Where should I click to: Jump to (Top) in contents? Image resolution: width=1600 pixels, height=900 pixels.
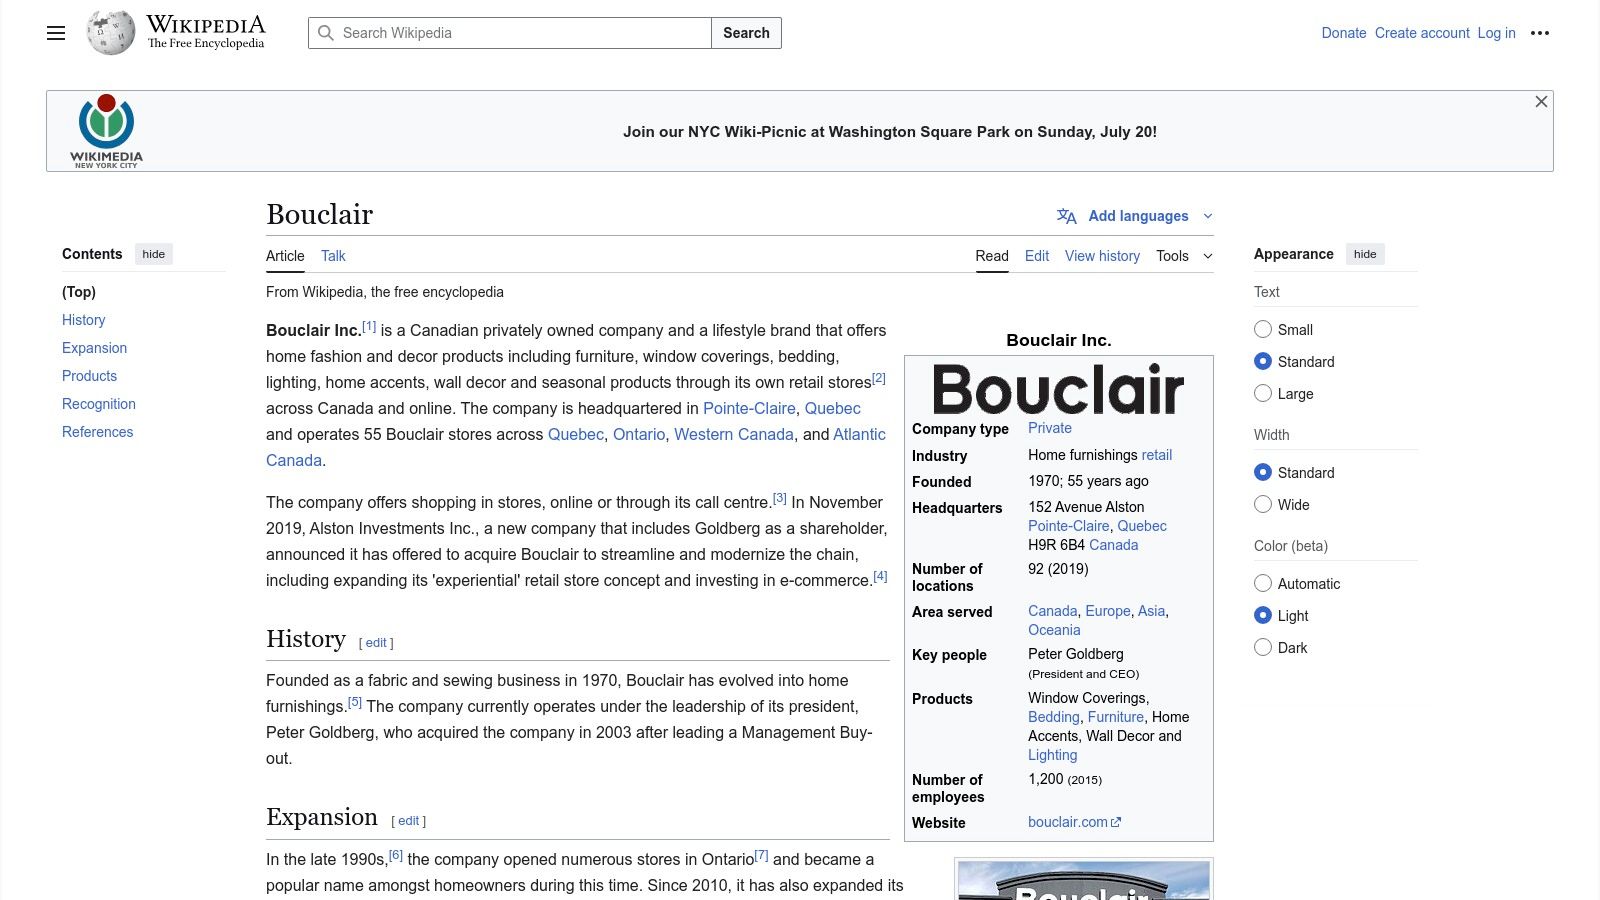click(x=79, y=292)
